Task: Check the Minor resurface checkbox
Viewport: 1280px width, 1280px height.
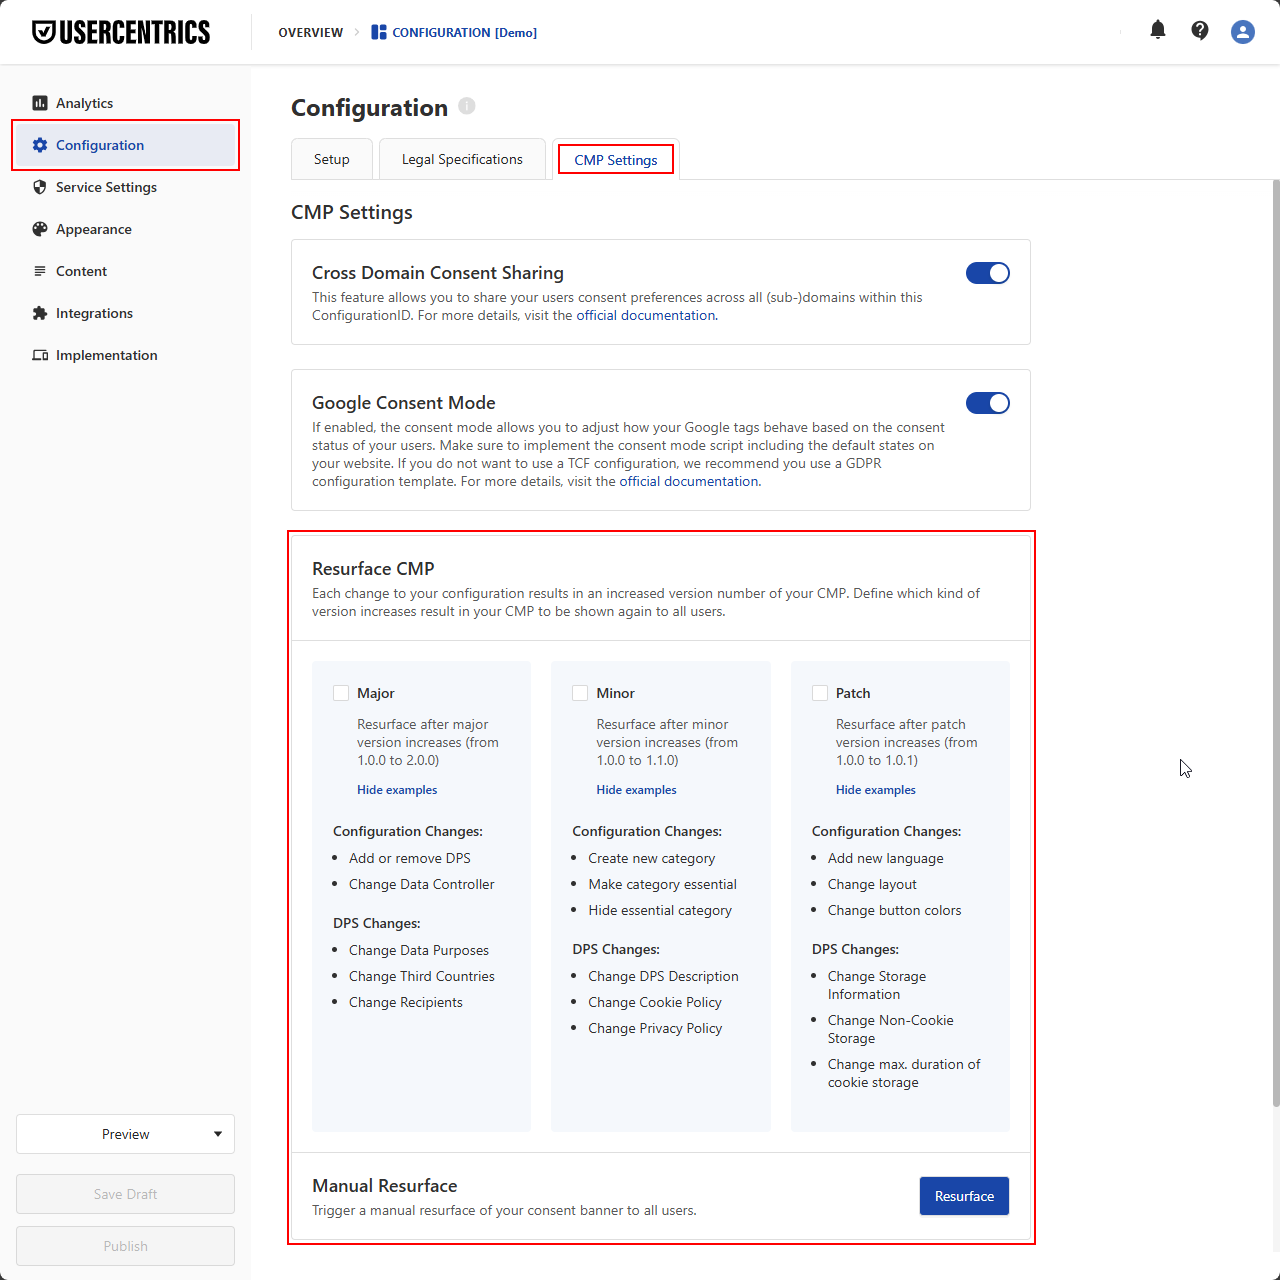Action: click(580, 693)
